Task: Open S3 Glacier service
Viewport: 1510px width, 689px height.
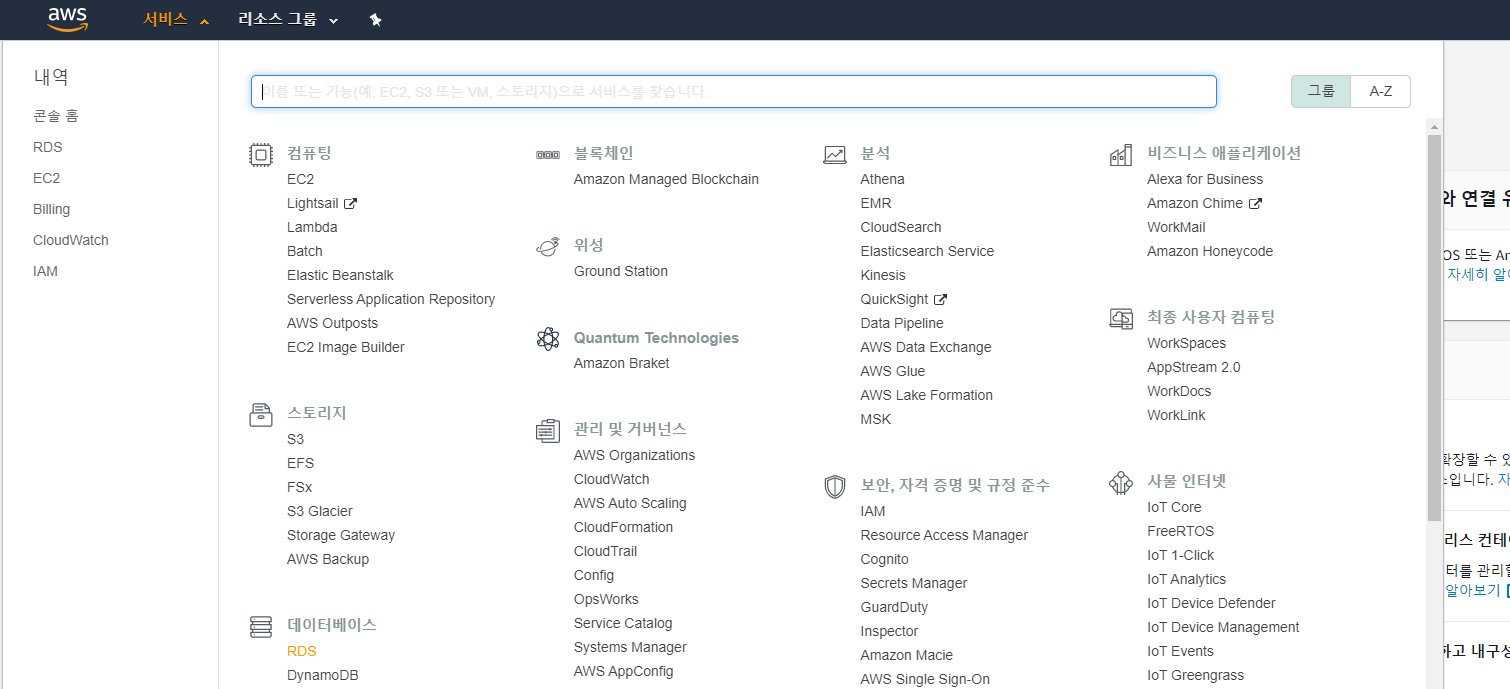Action: coord(320,511)
